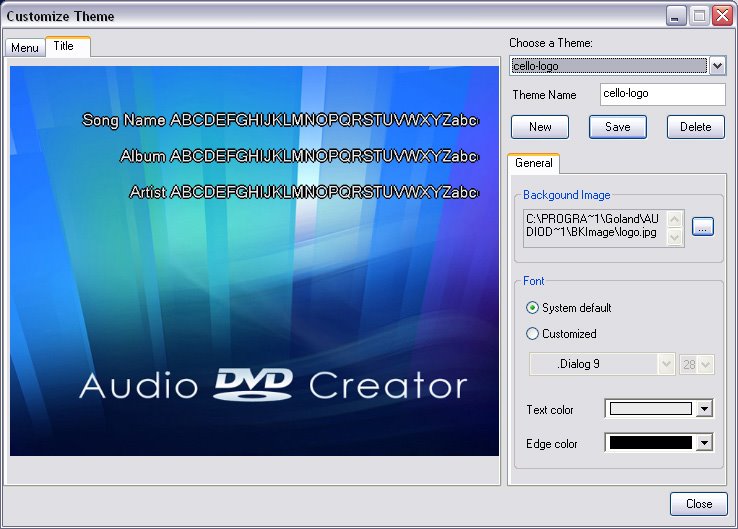Close window with red X button
This screenshot has height=529, width=738.
(x=722, y=16)
